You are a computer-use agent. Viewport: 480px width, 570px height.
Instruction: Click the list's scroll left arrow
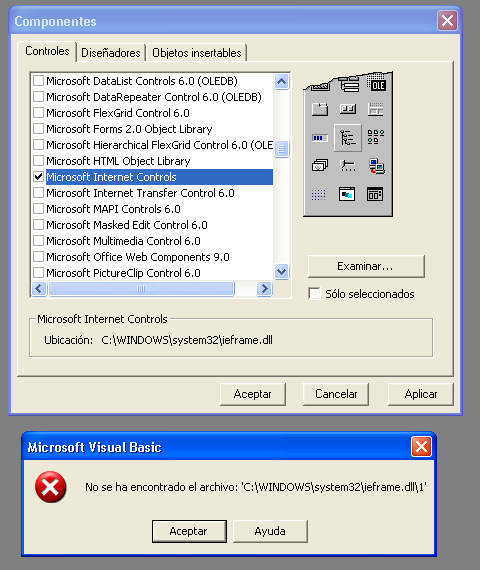pyautogui.click(x=39, y=288)
